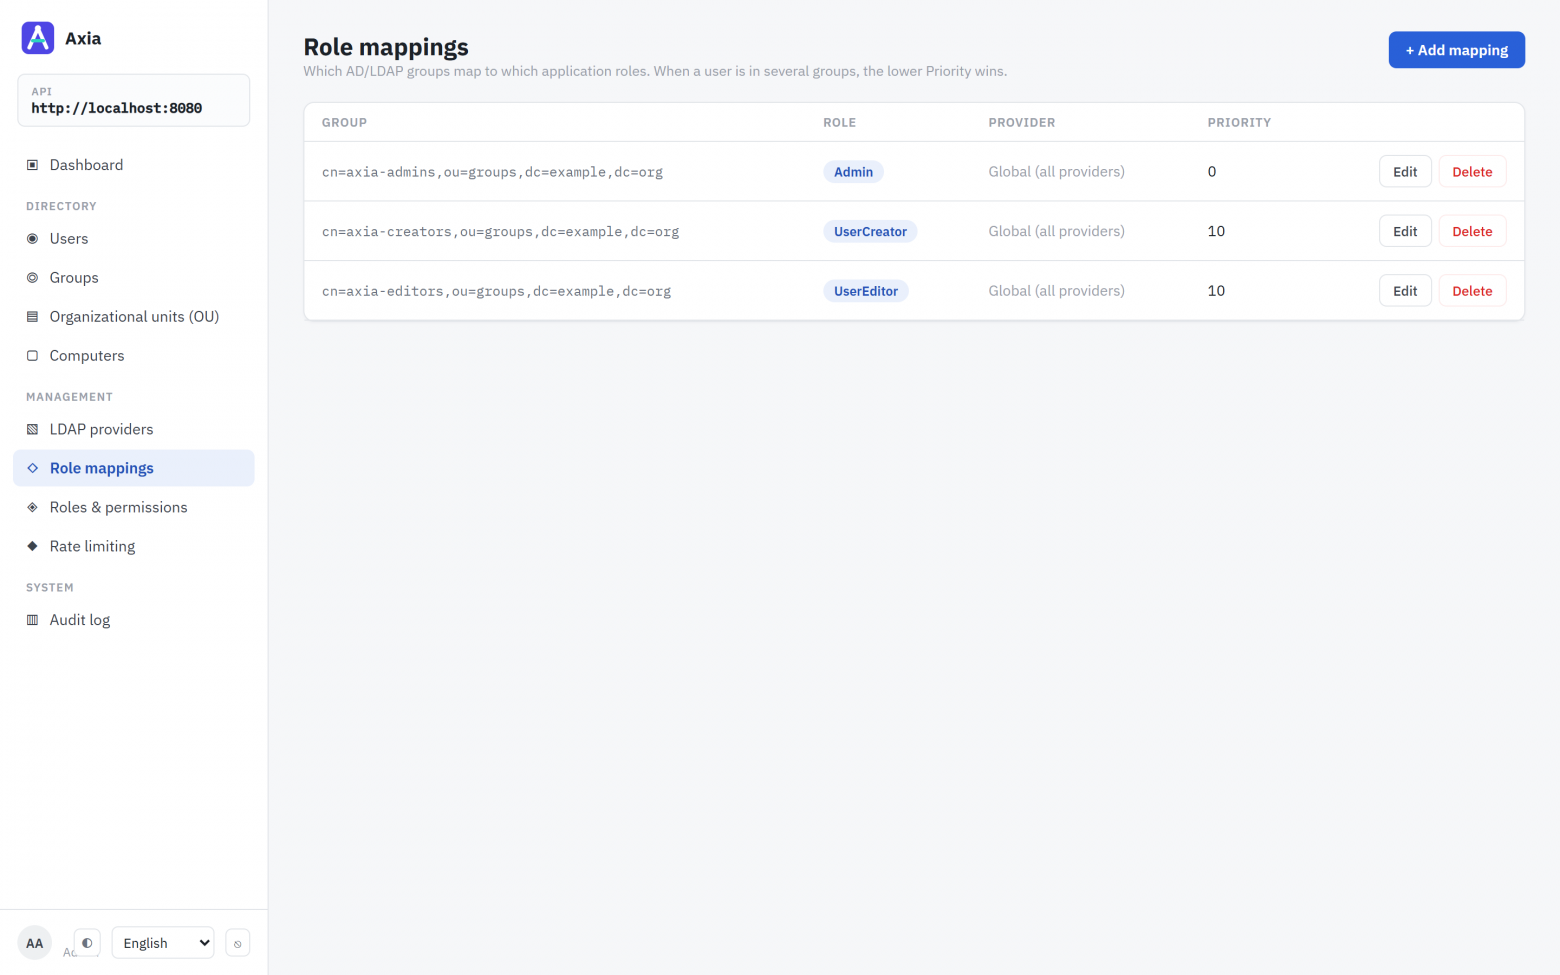Click the AA user avatar
1560x975 pixels.
tap(35, 943)
